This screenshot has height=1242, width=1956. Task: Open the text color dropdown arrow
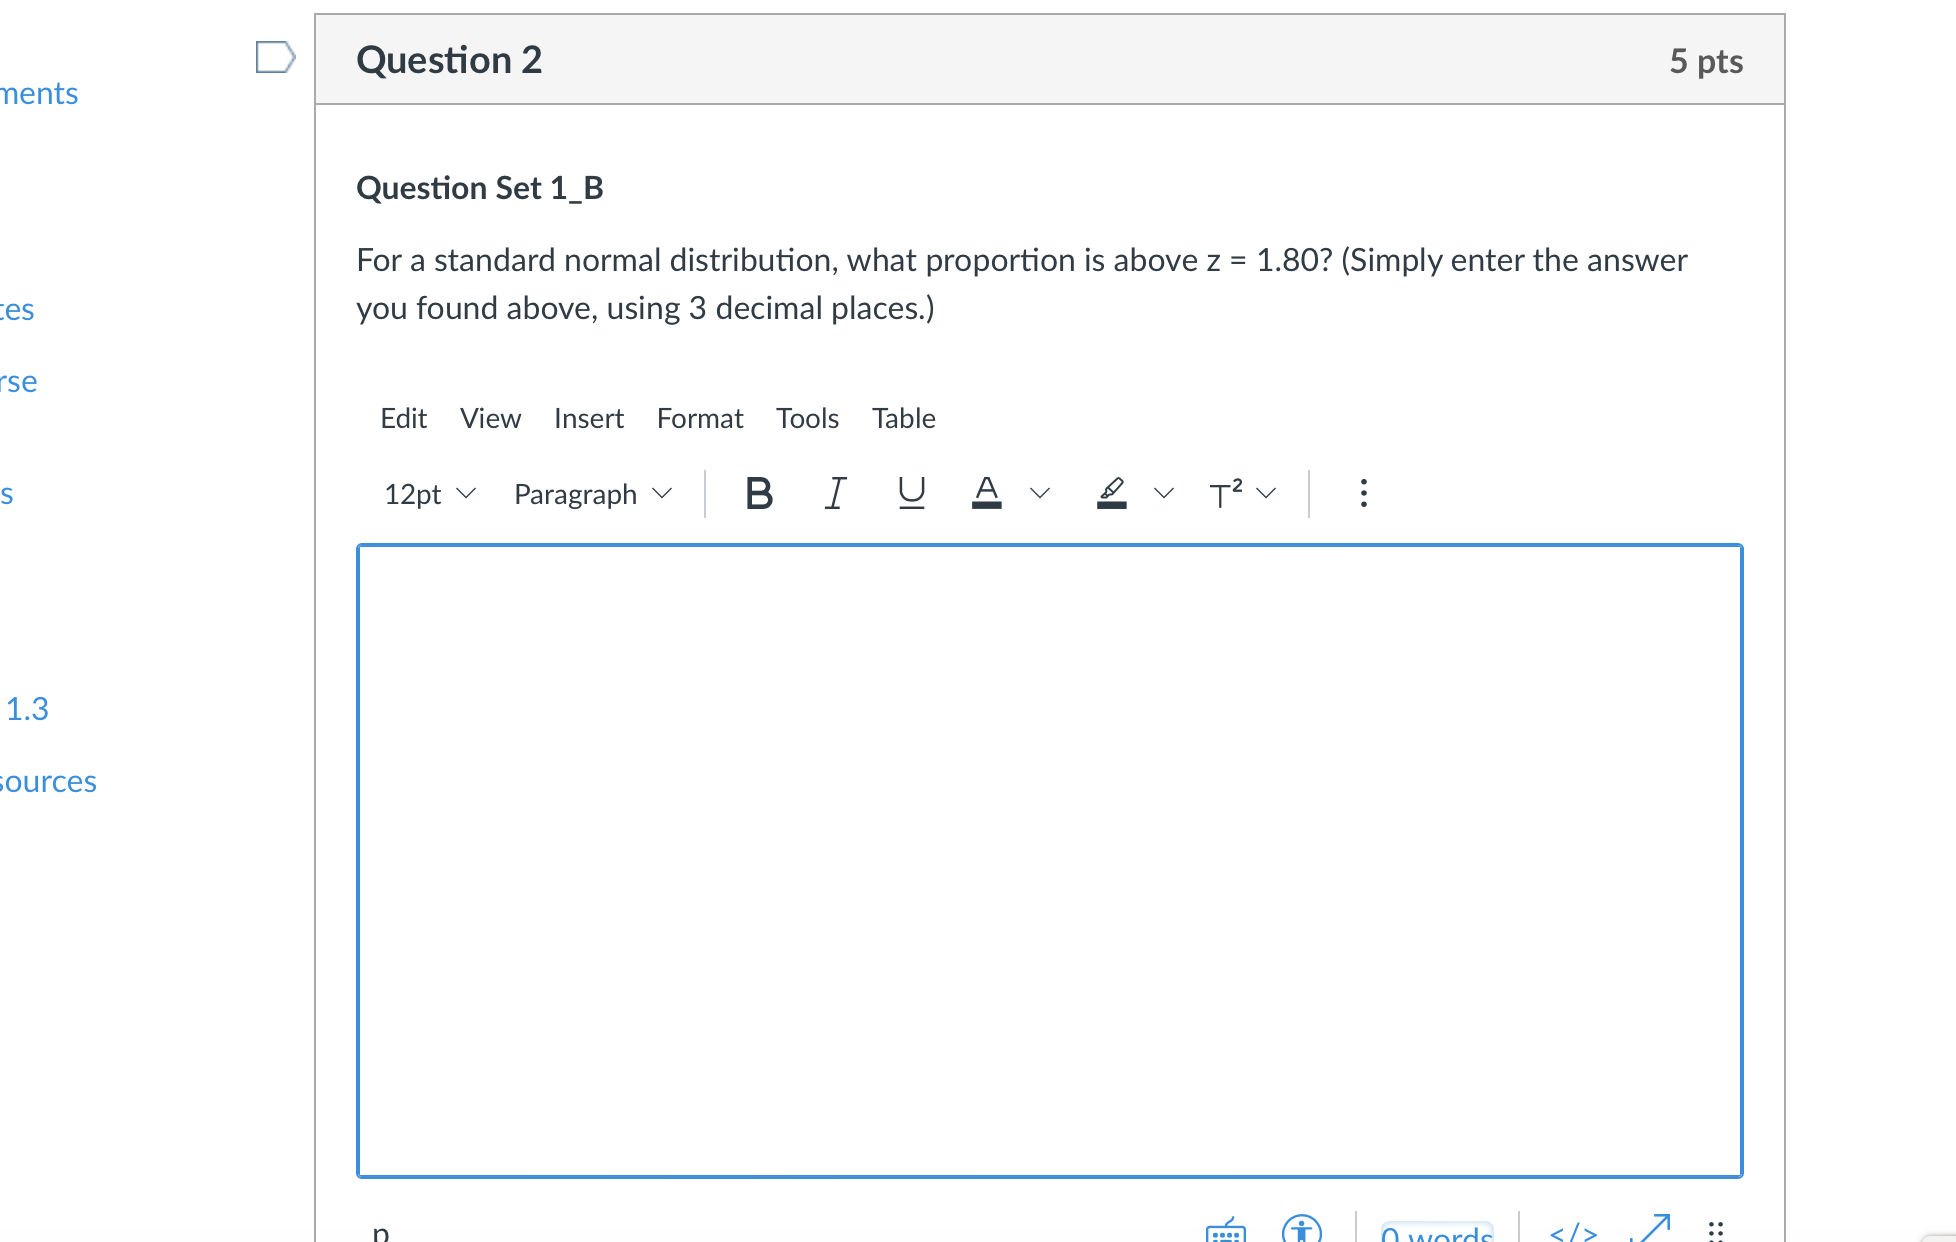(1038, 492)
